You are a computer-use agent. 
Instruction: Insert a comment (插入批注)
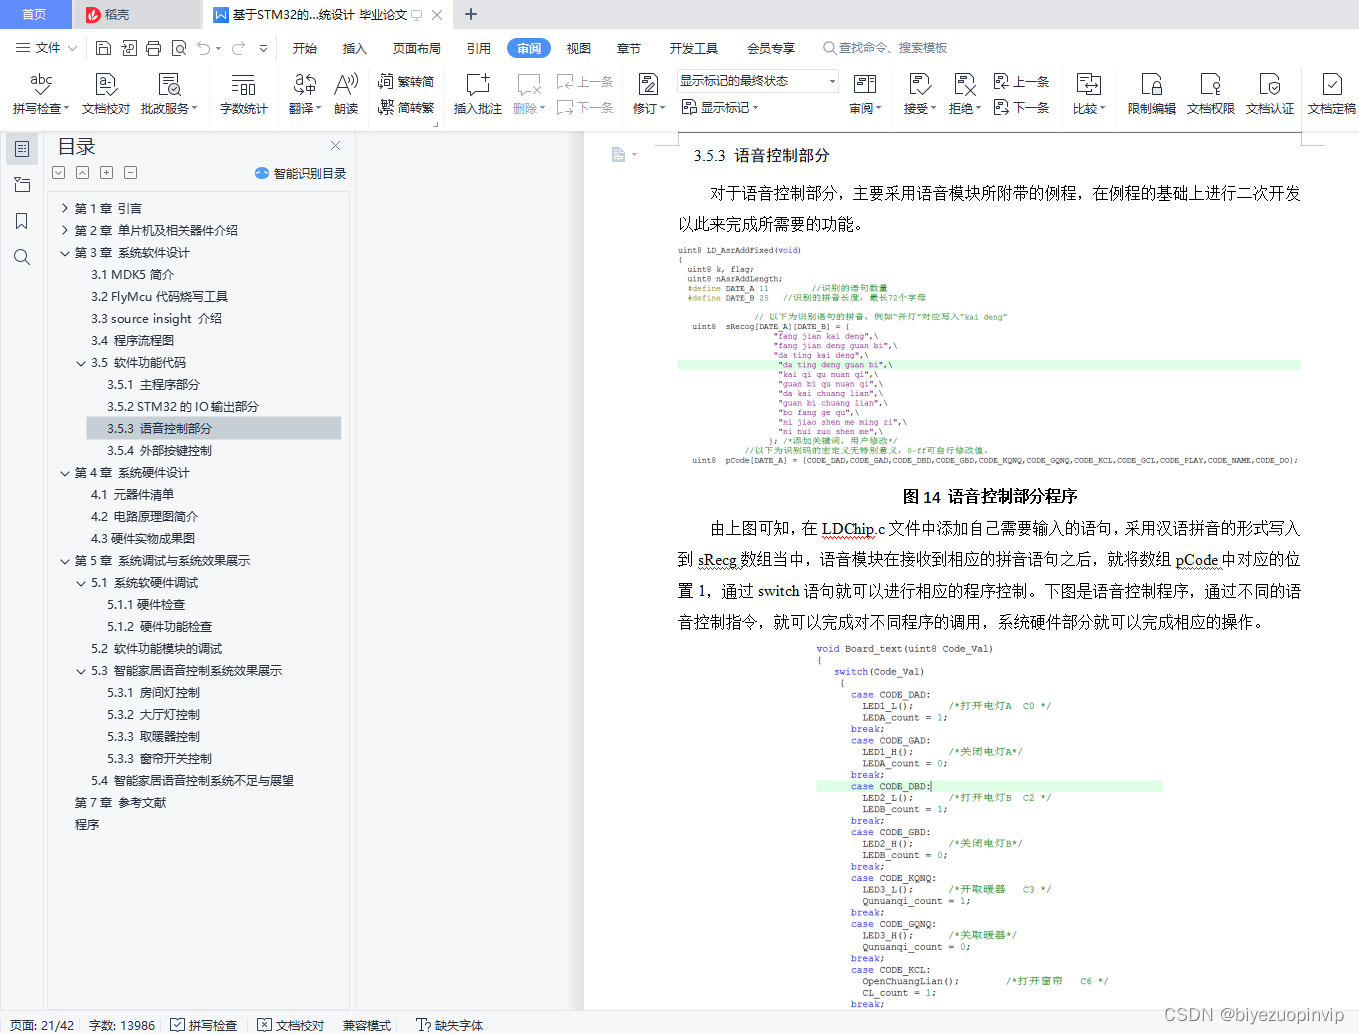click(x=478, y=94)
